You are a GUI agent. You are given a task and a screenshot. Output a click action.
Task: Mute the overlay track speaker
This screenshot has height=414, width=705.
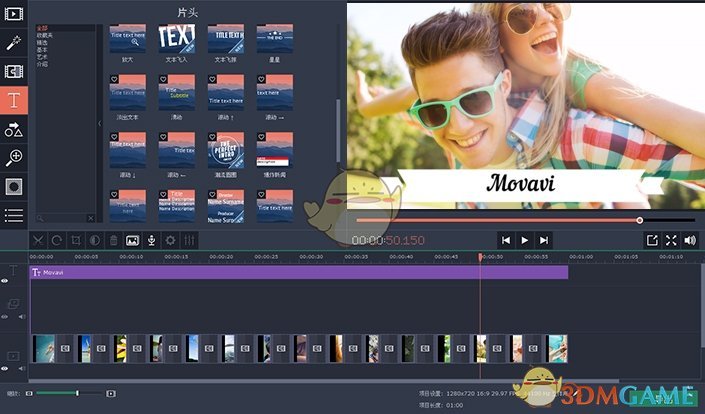21,317
